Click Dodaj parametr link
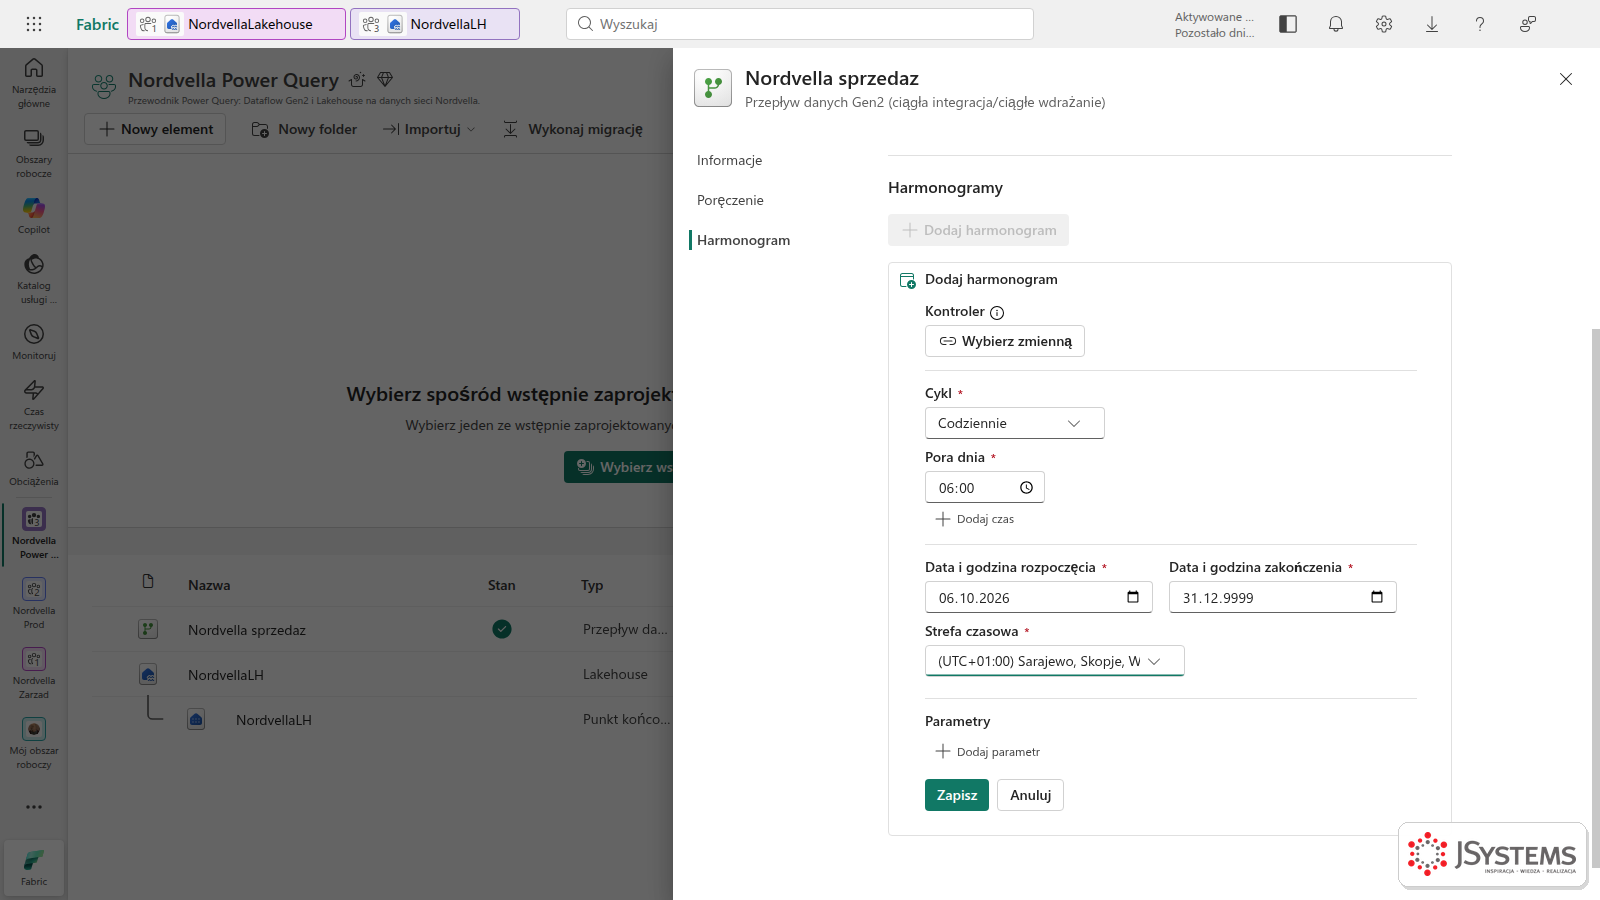The height and width of the screenshot is (900, 1600). click(988, 752)
